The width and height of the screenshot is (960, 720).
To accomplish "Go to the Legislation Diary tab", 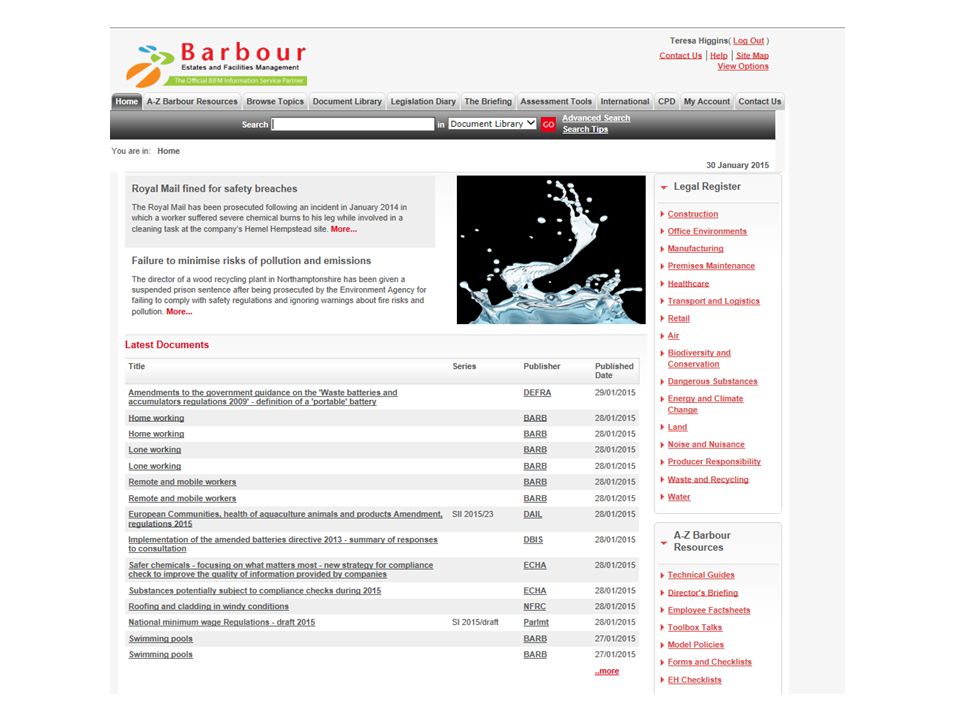I will pyautogui.click(x=423, y=102).
